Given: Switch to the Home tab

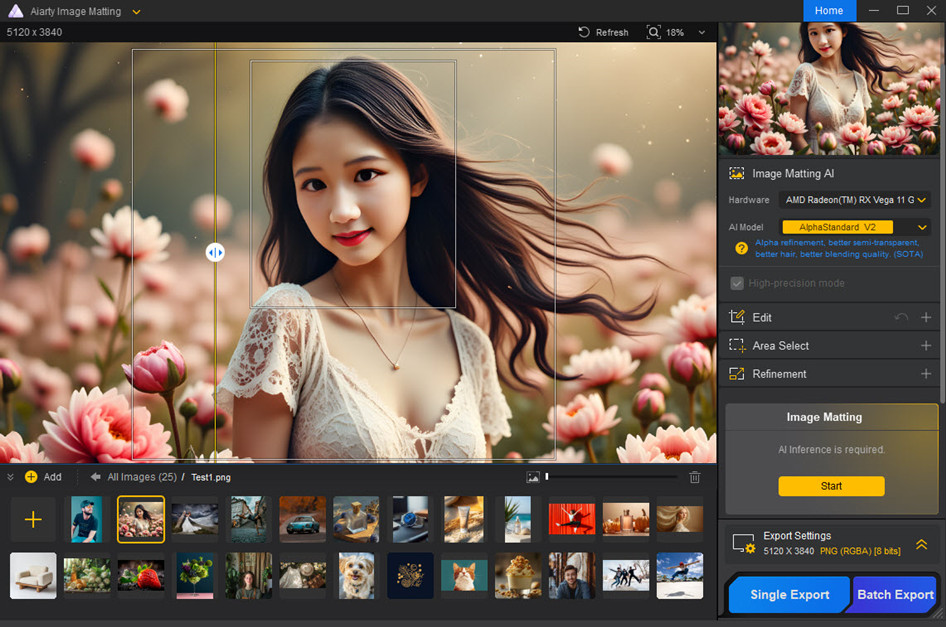Looking at the screenshot, I should (x=829, y=10).
